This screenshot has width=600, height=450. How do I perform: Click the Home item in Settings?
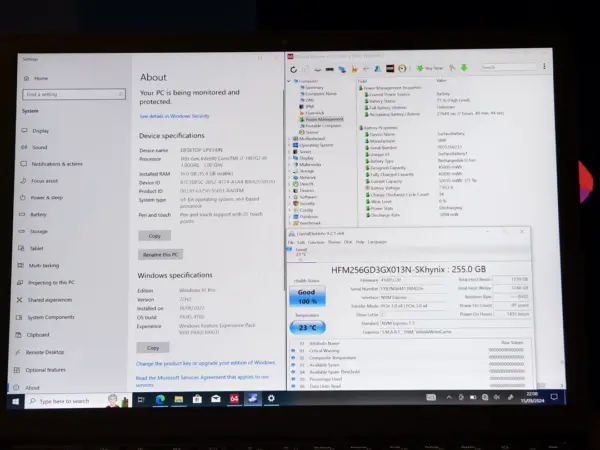[x=36, y=78]
